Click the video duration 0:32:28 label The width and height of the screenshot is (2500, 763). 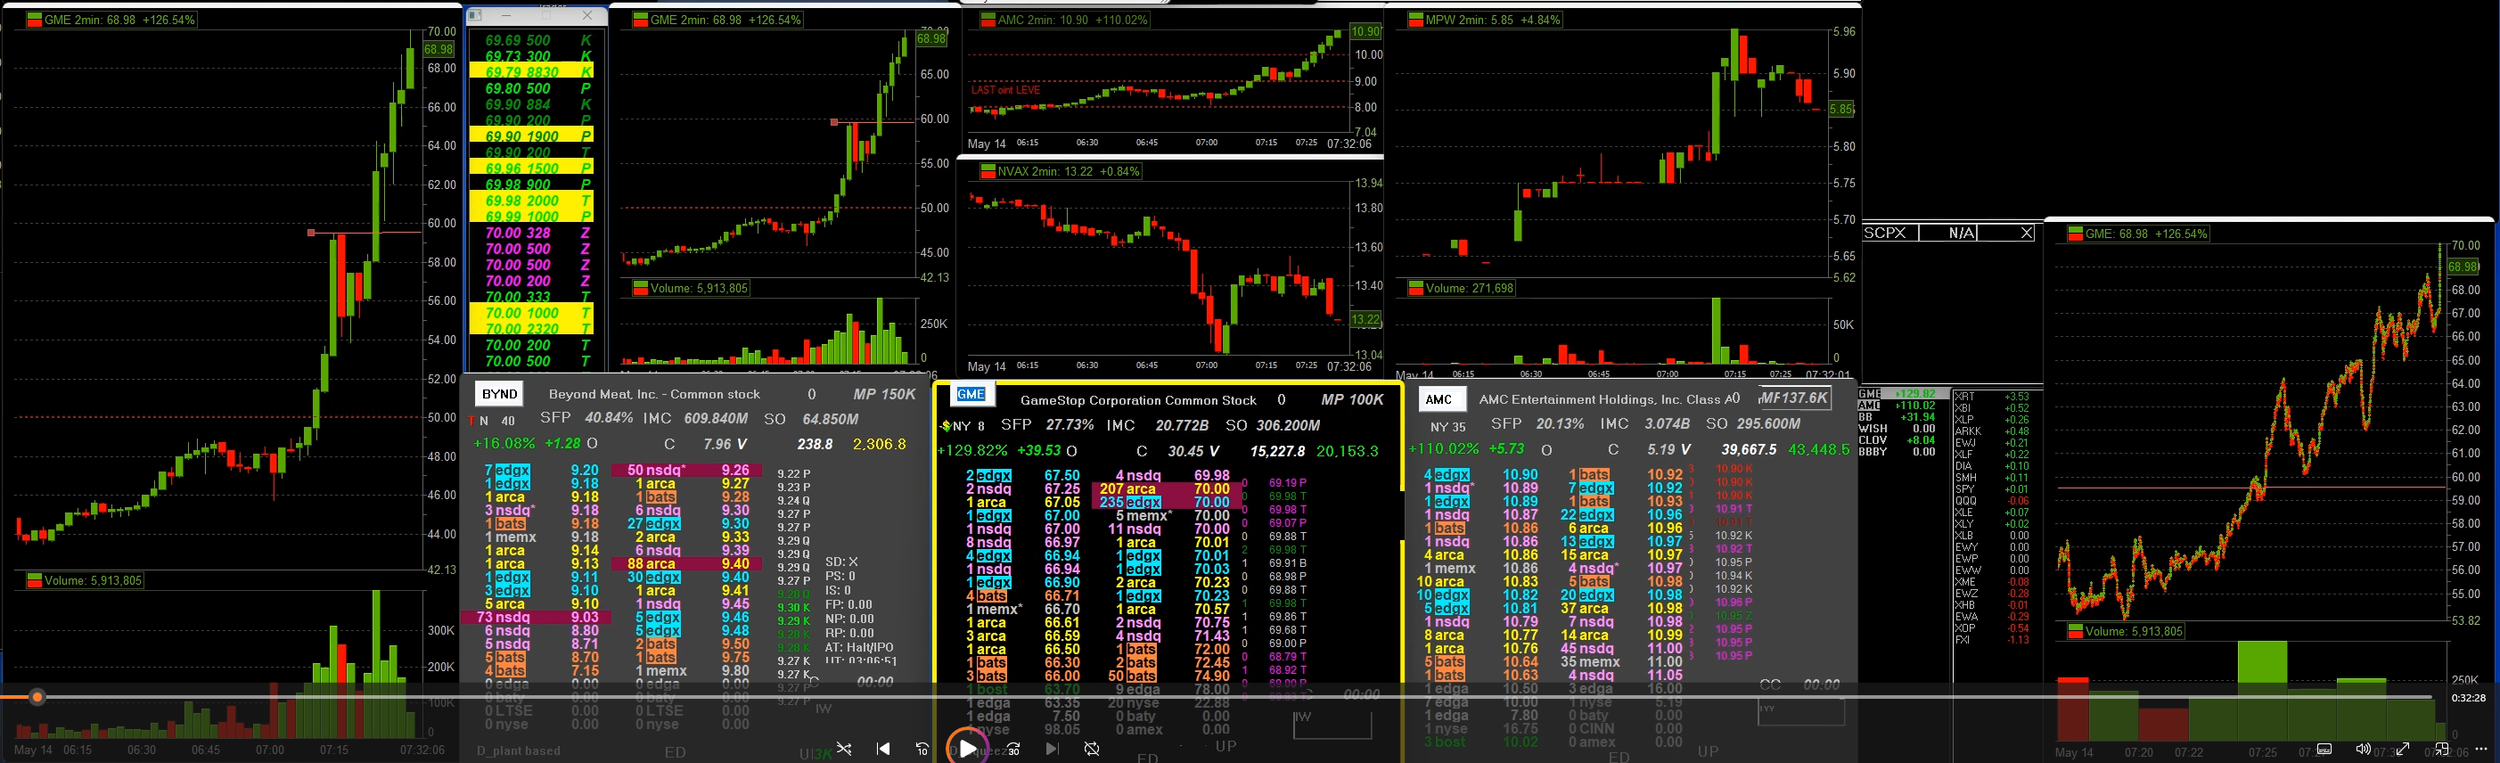point(2468,698)
